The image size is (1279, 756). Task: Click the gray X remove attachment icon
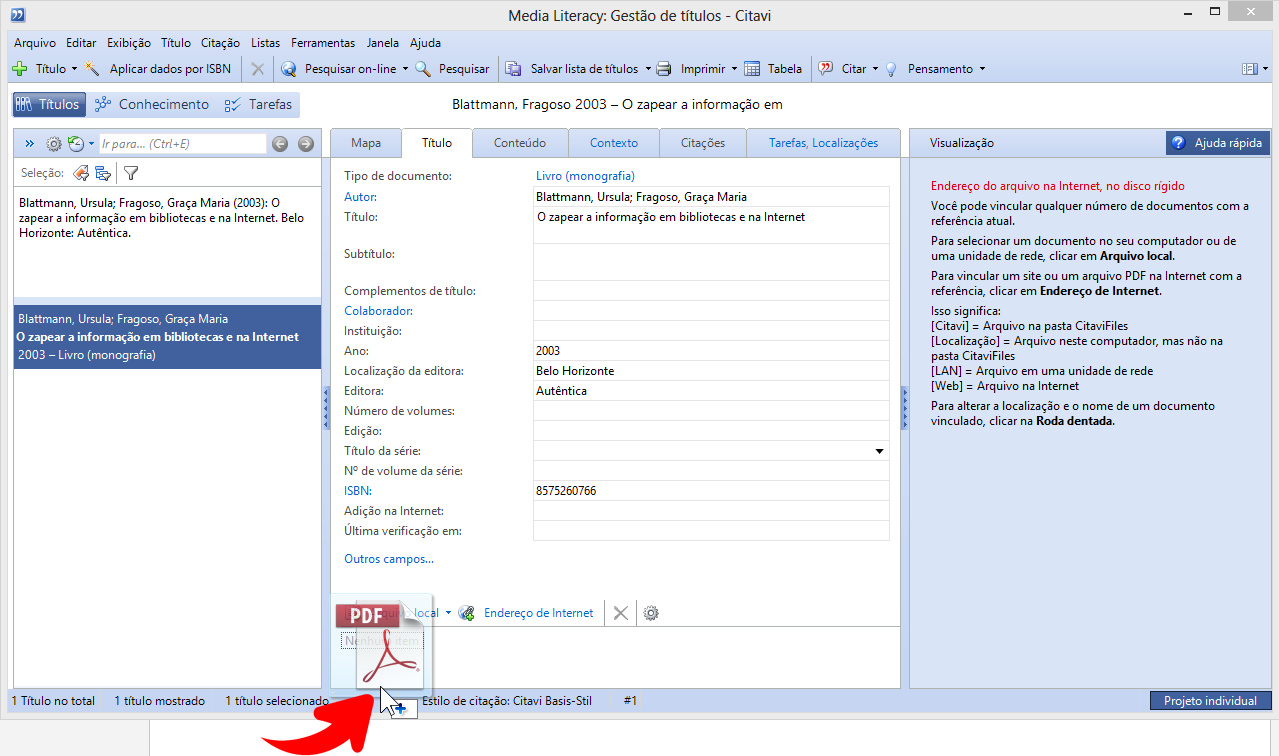point(621,613)
